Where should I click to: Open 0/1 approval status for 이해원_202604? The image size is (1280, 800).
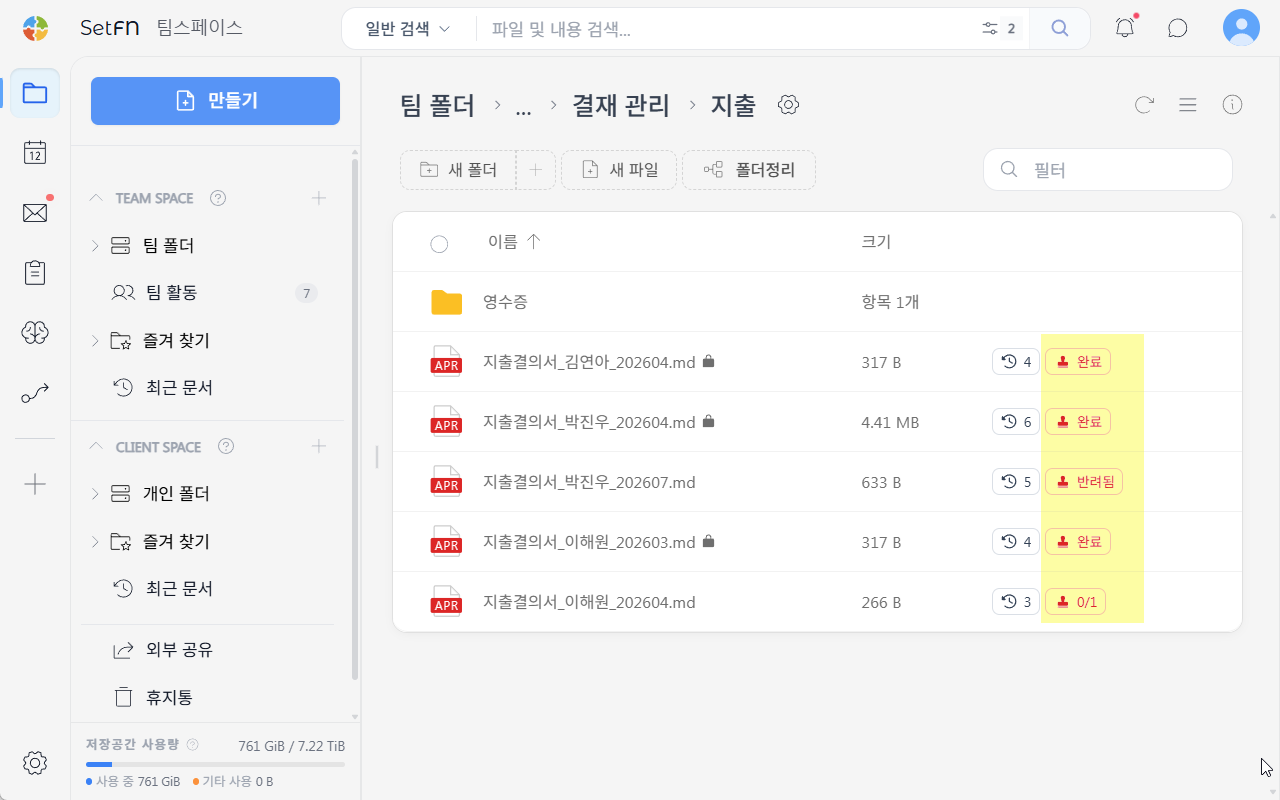pos(1075,602)
